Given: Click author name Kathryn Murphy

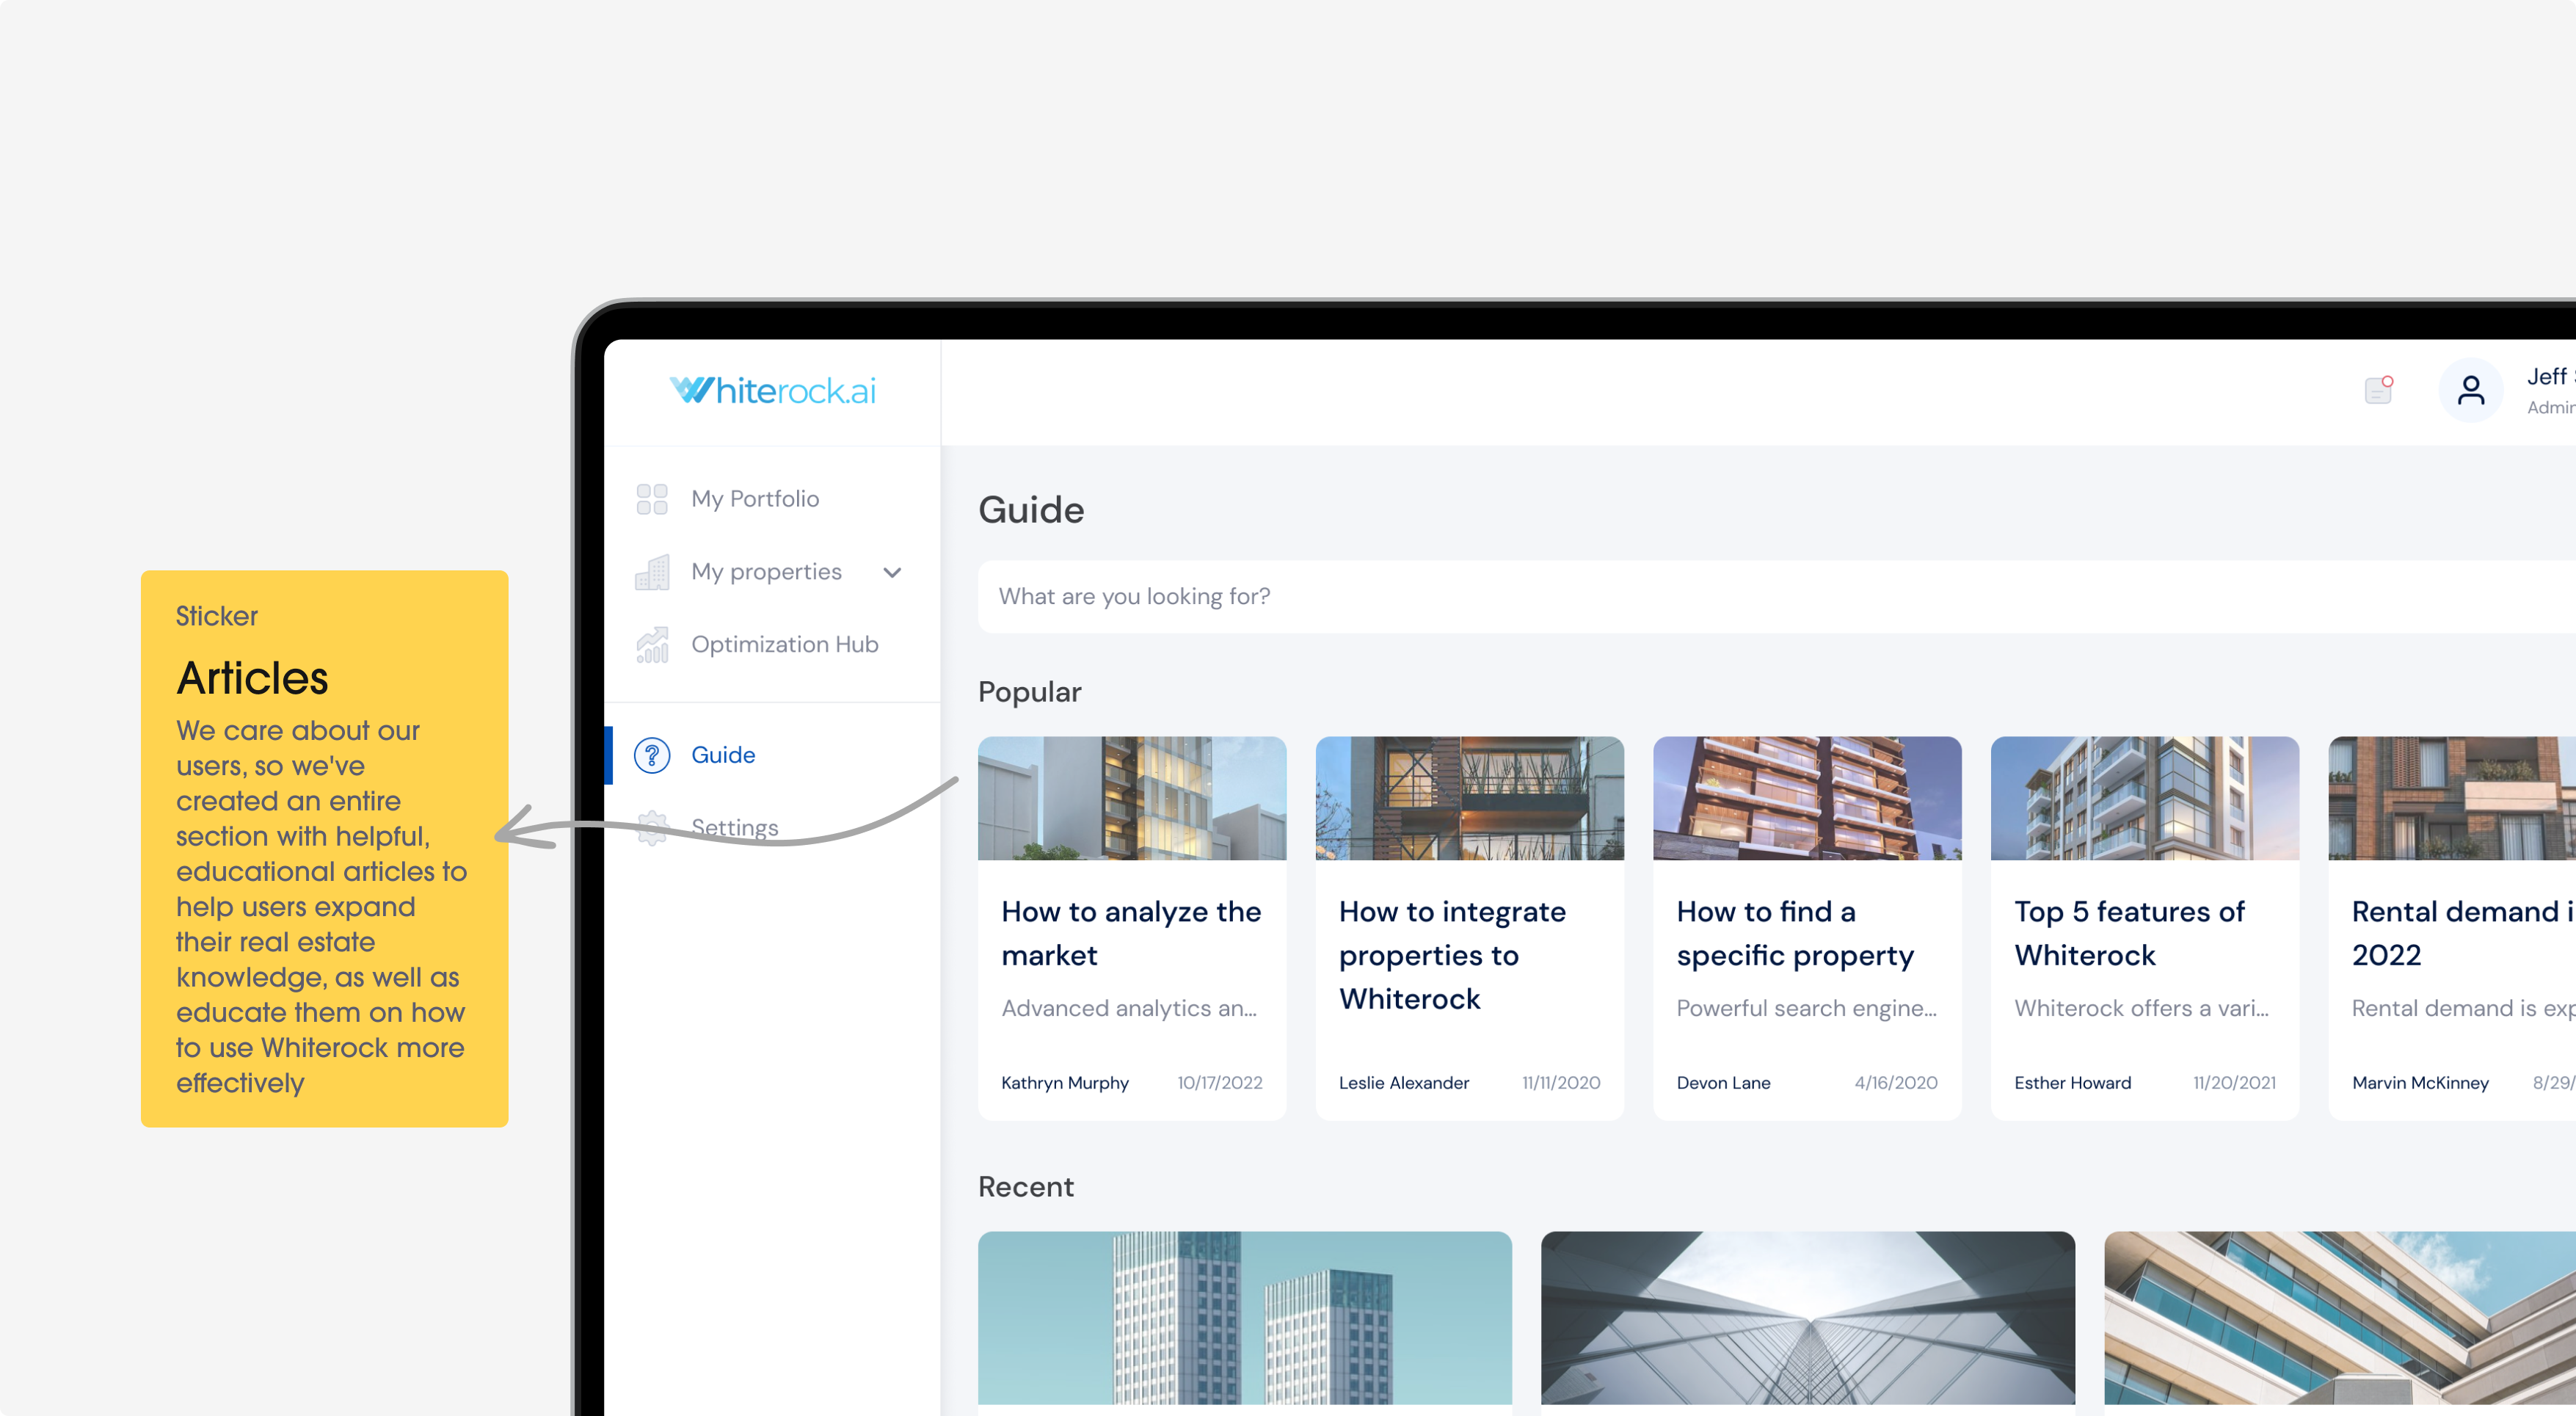Looking at the screenshot, I should click(x=1065, y=1083).
